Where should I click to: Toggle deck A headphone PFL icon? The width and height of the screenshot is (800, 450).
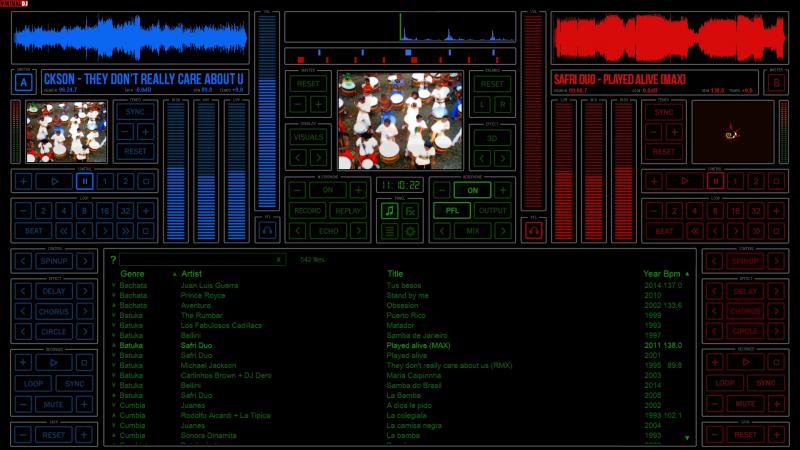click(x=267, y=231)
